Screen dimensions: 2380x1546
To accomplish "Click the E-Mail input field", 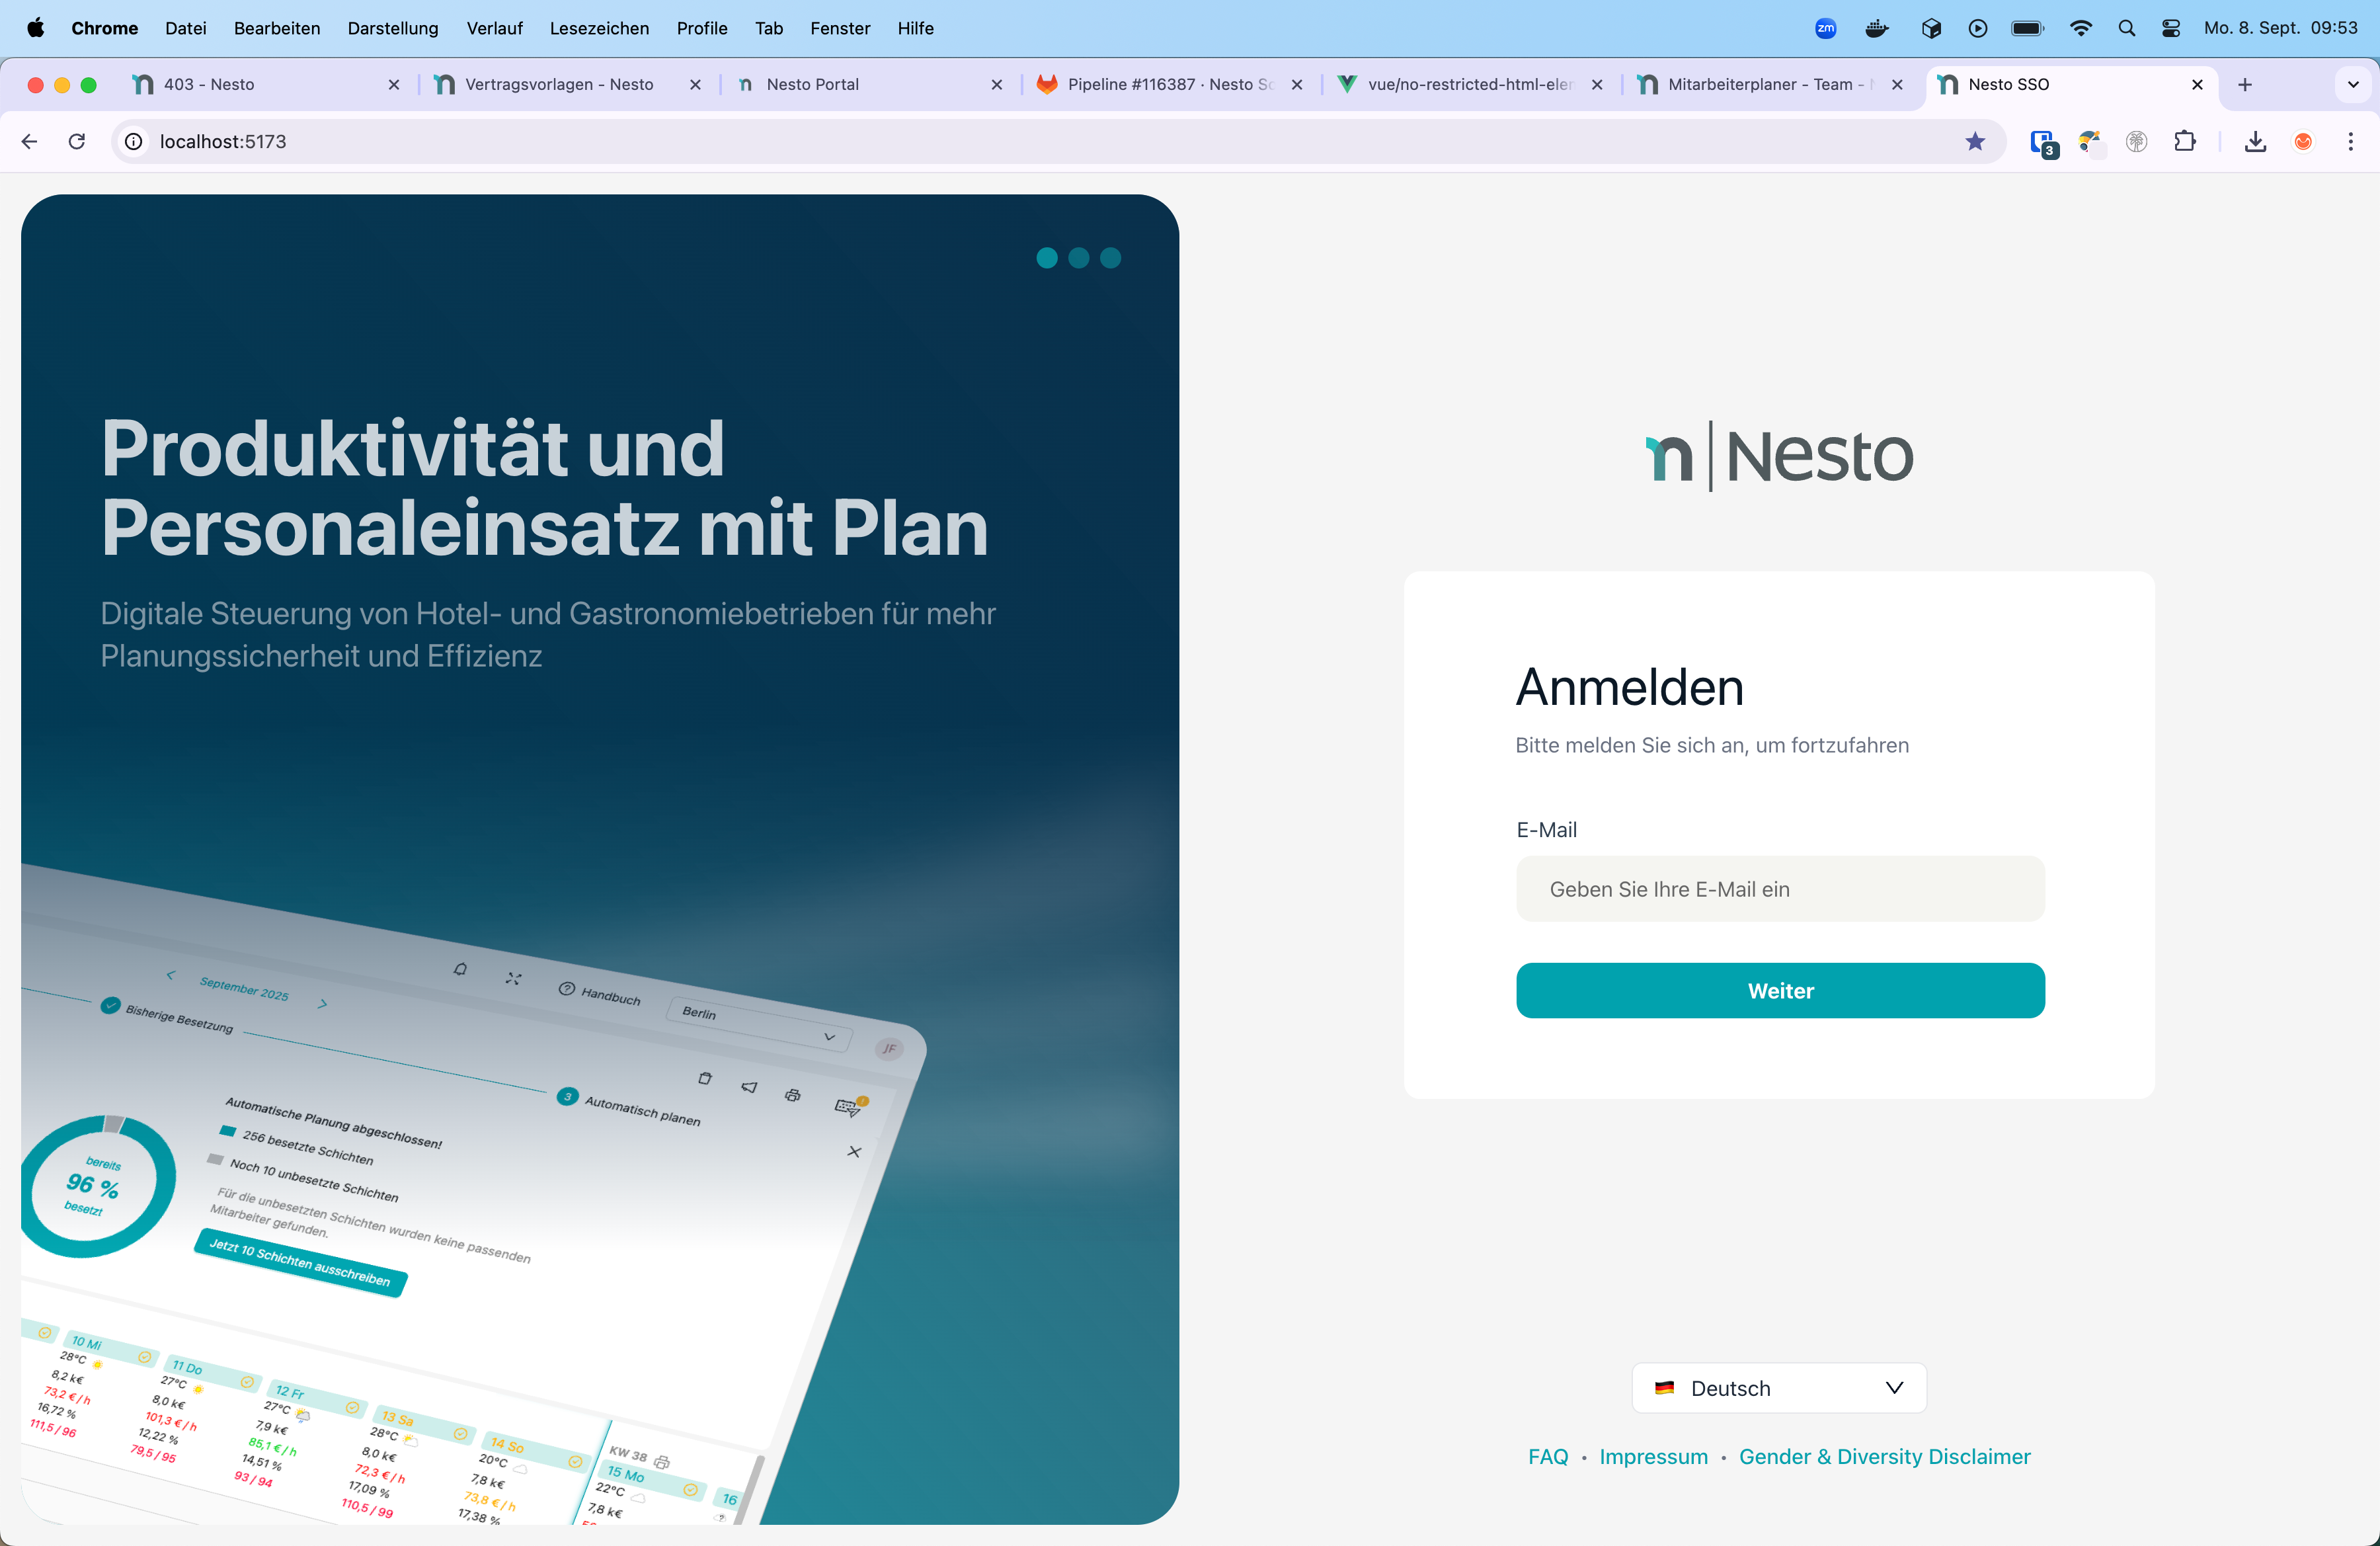I will (x=1779, y=888).
